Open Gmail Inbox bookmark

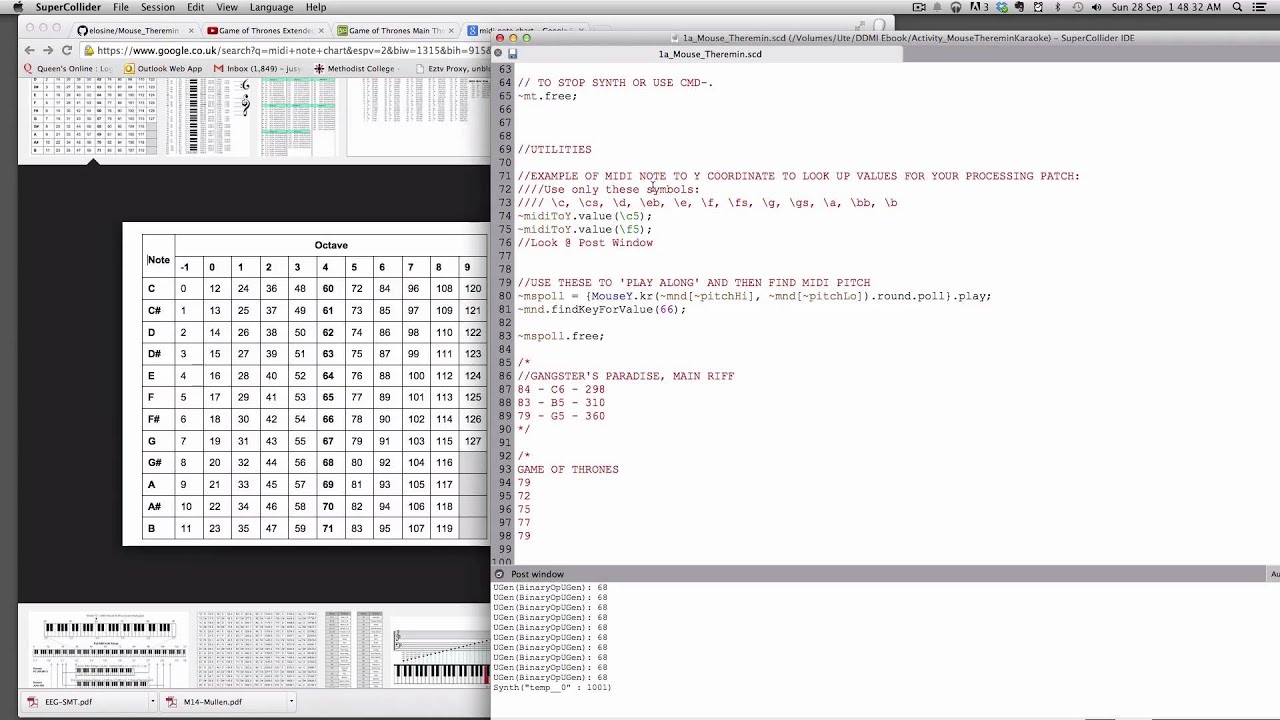259,69
